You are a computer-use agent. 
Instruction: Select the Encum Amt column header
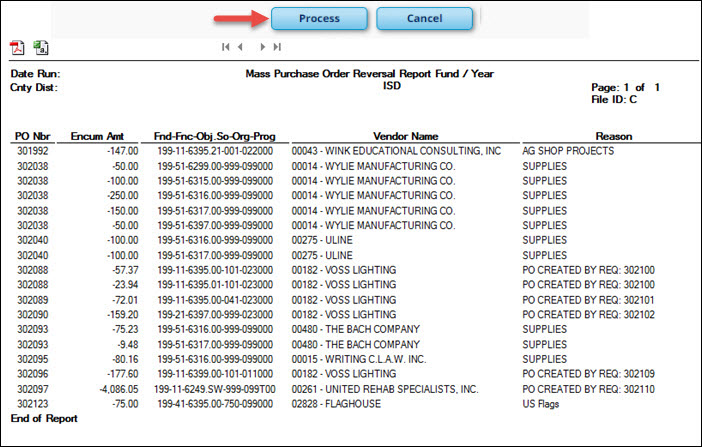(x=97, y=136)
